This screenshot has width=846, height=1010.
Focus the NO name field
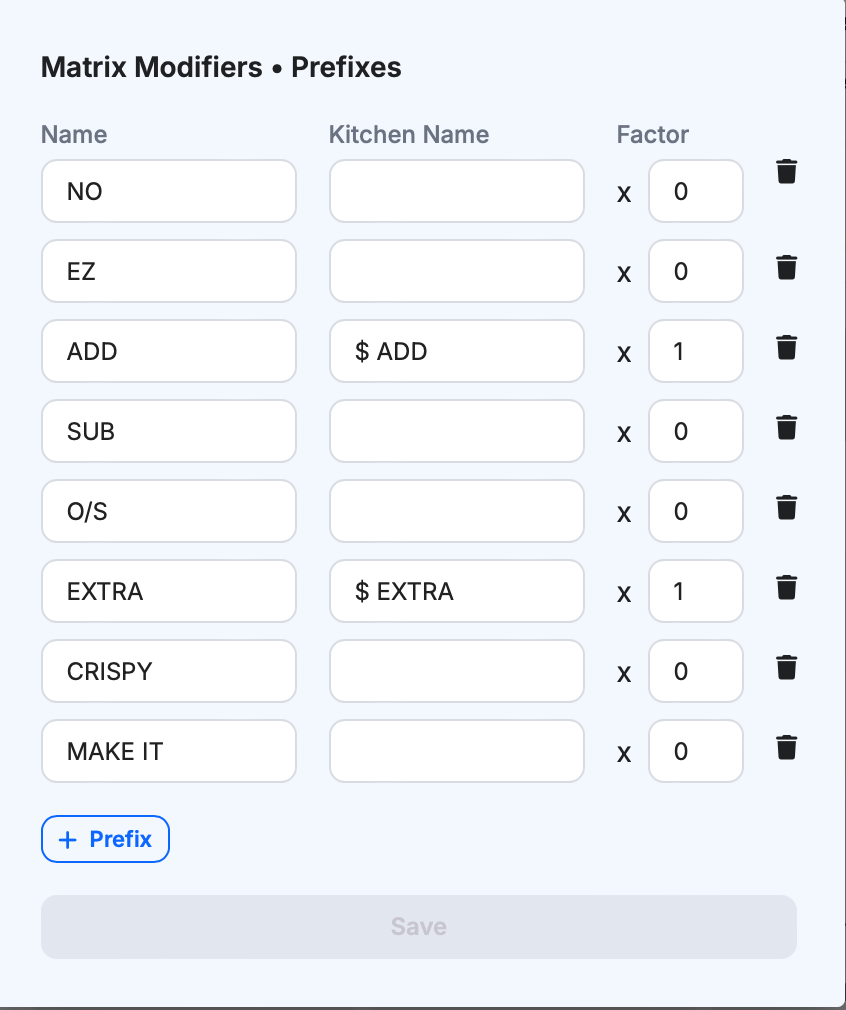click(169, 191)
